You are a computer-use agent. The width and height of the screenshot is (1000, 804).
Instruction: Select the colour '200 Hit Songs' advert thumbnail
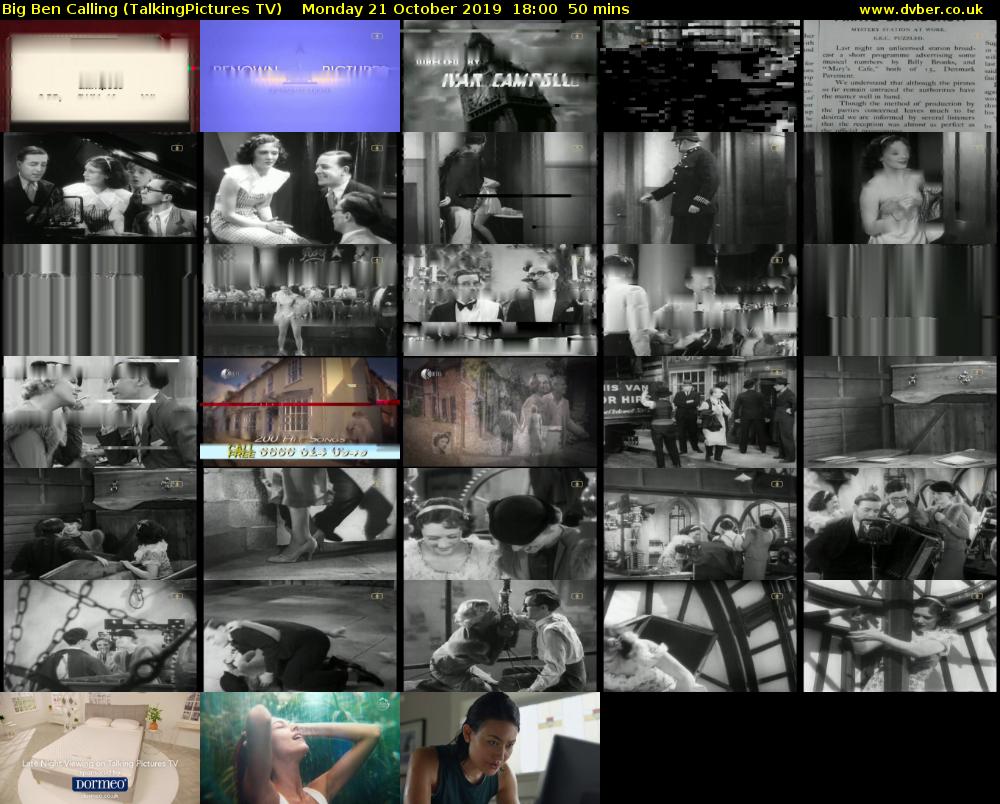pyautogui.click(x=300, y=412)
